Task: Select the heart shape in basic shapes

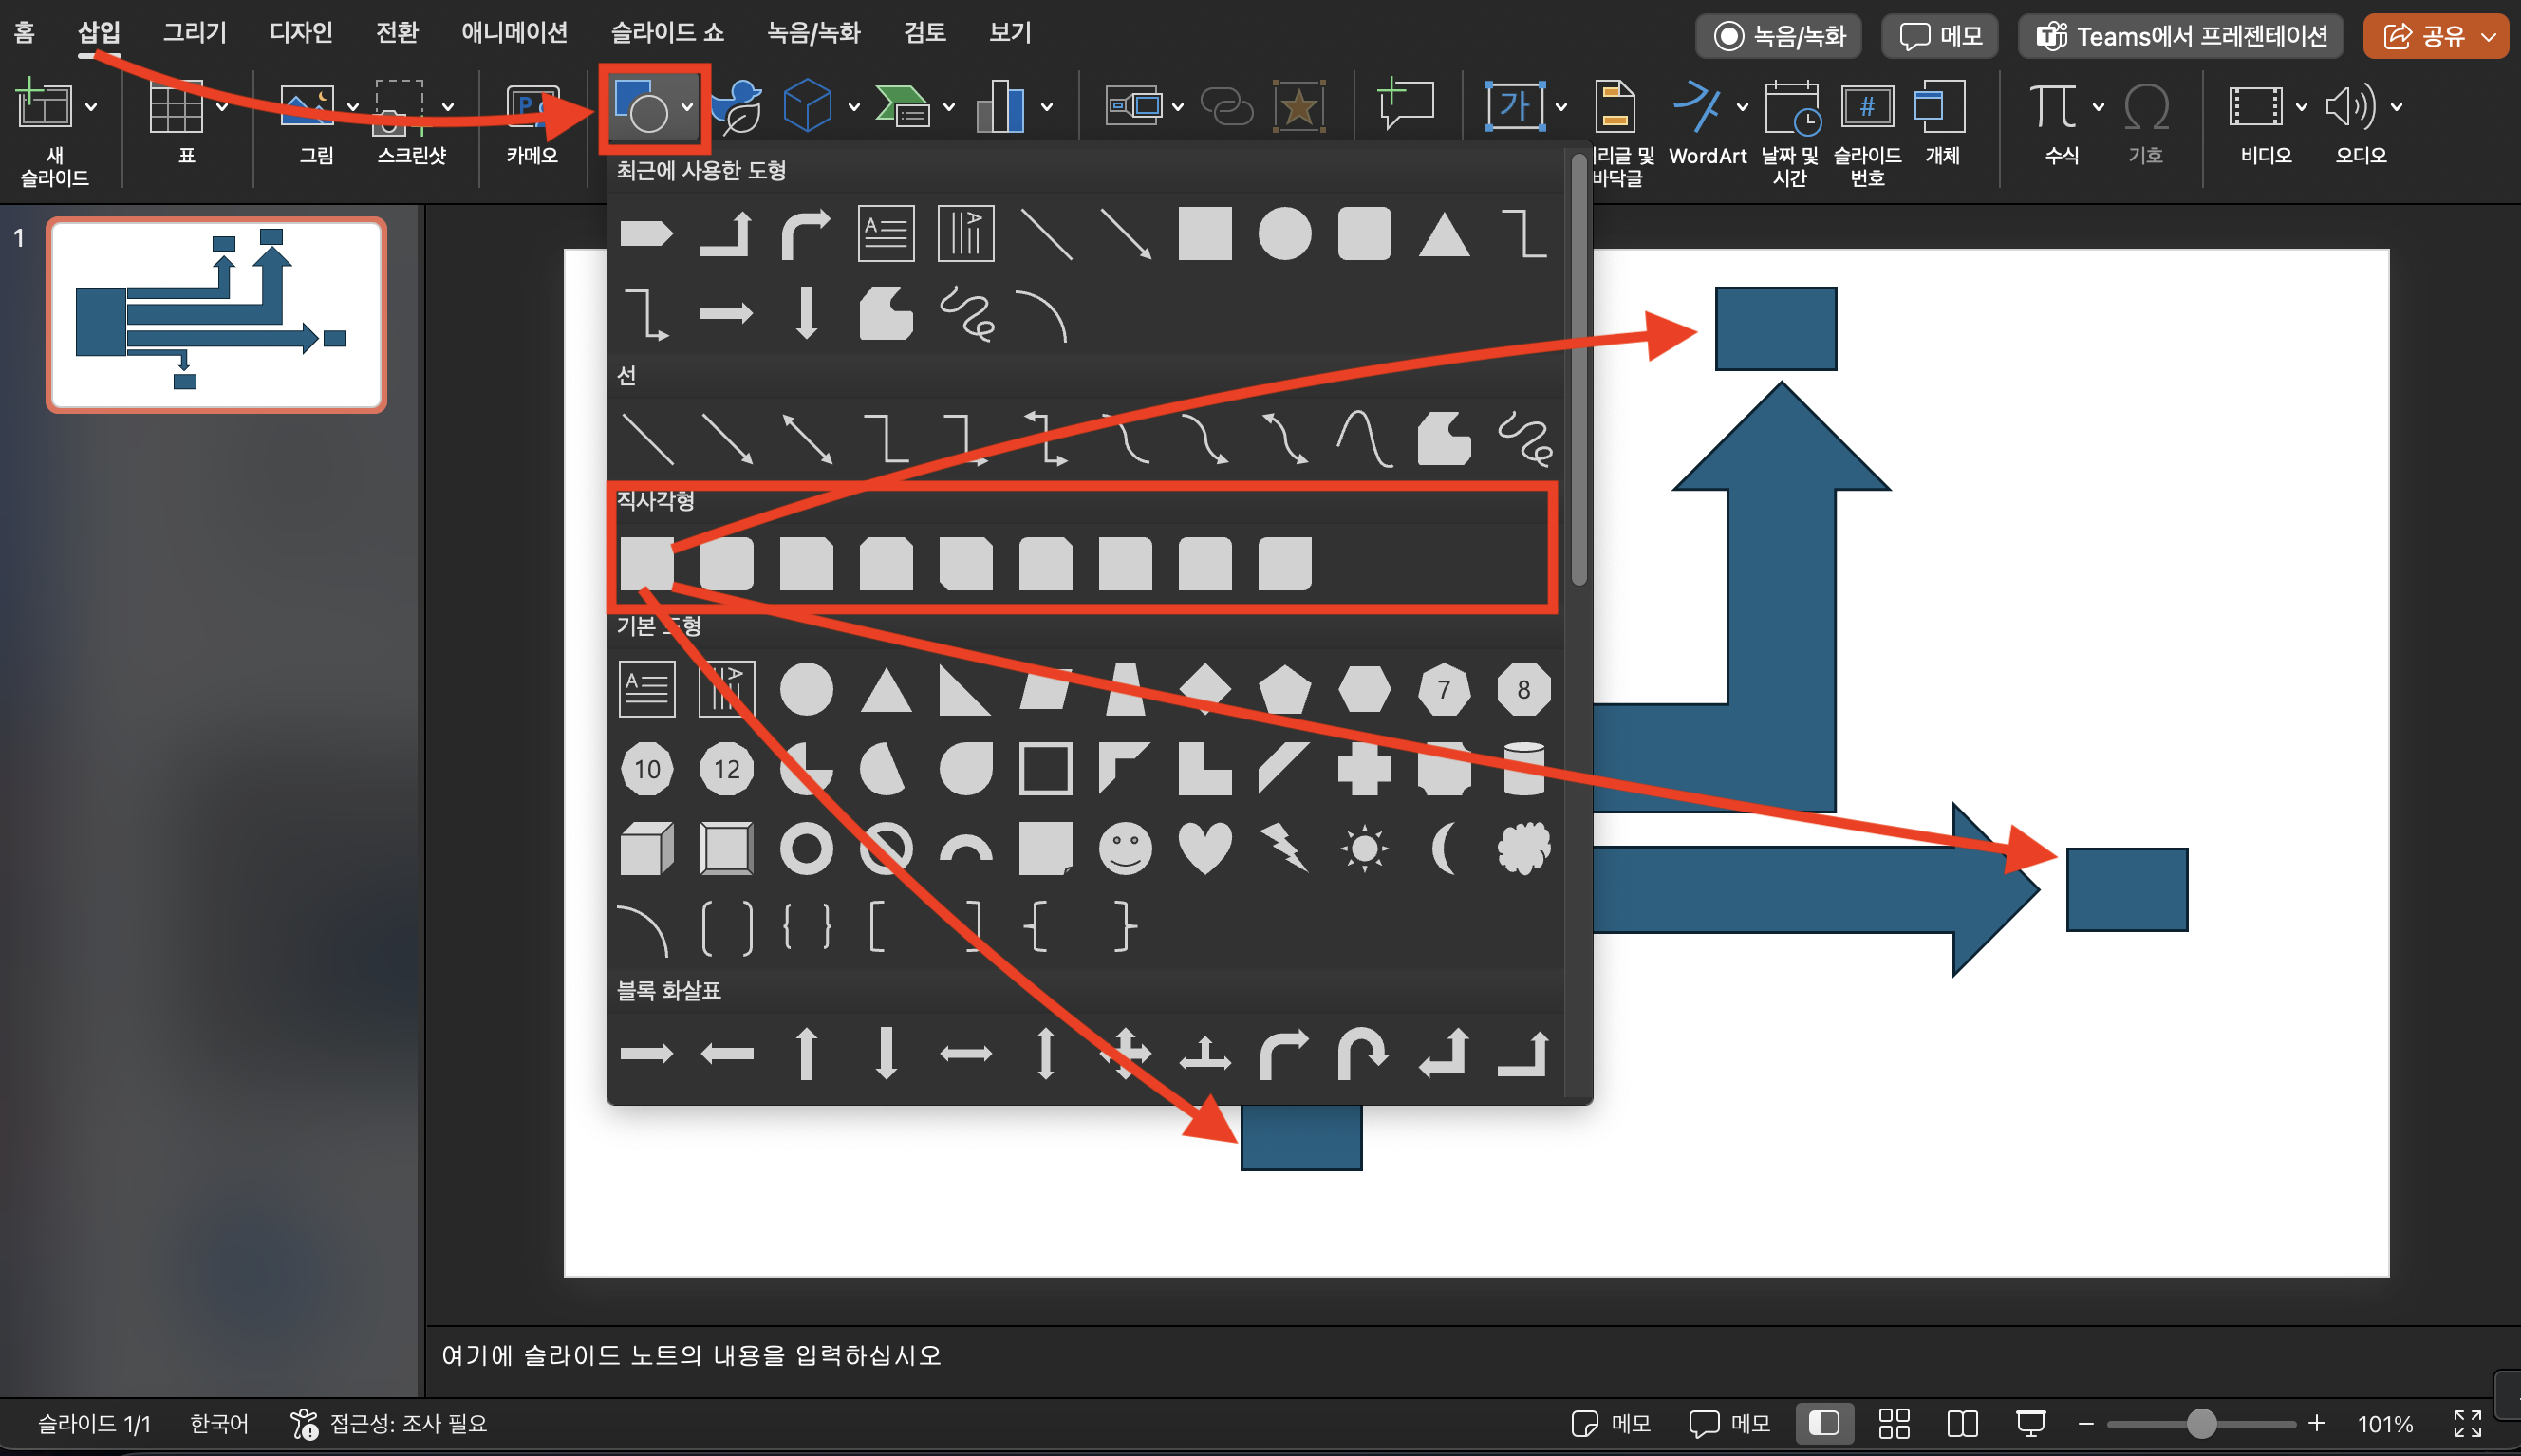Action: [1205, 848]
